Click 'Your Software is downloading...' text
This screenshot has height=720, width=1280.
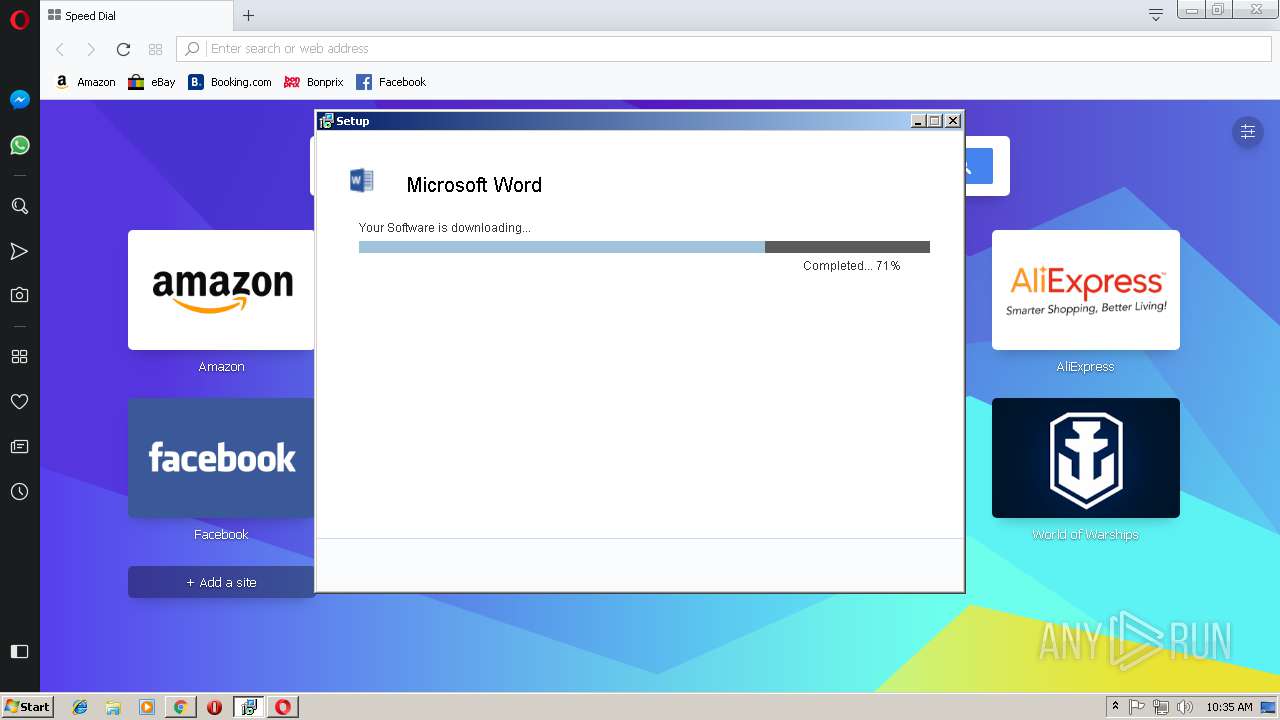point(445,228)
